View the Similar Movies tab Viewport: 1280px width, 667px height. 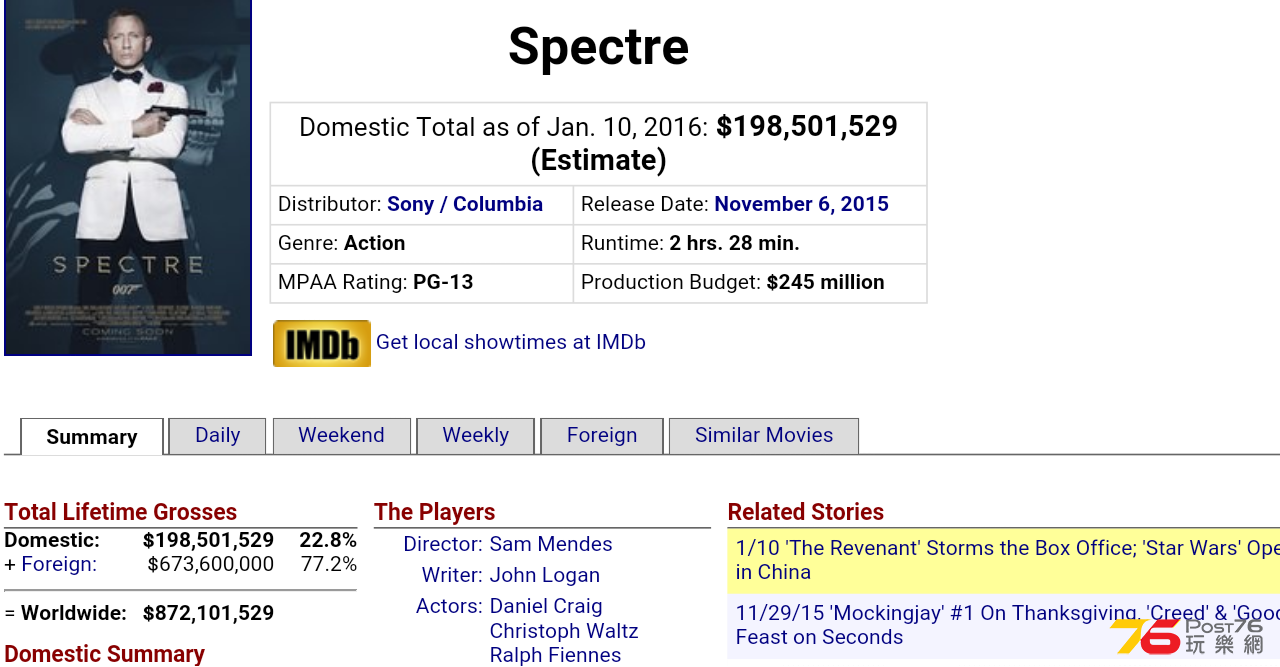click(763, 436)
